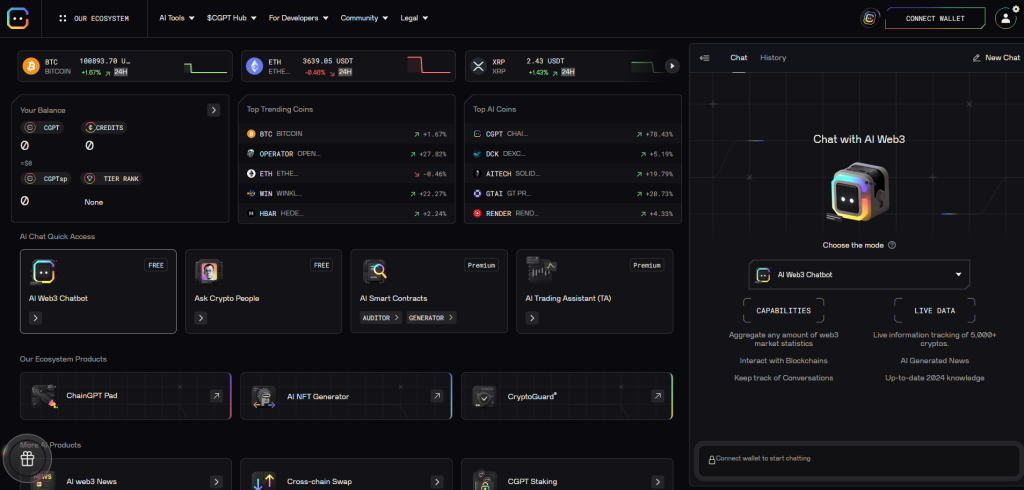The height and width of the screenshot is (490, 1024).
Task: Open AI Web3 Chatbot via its arrow
Action: 36,318
